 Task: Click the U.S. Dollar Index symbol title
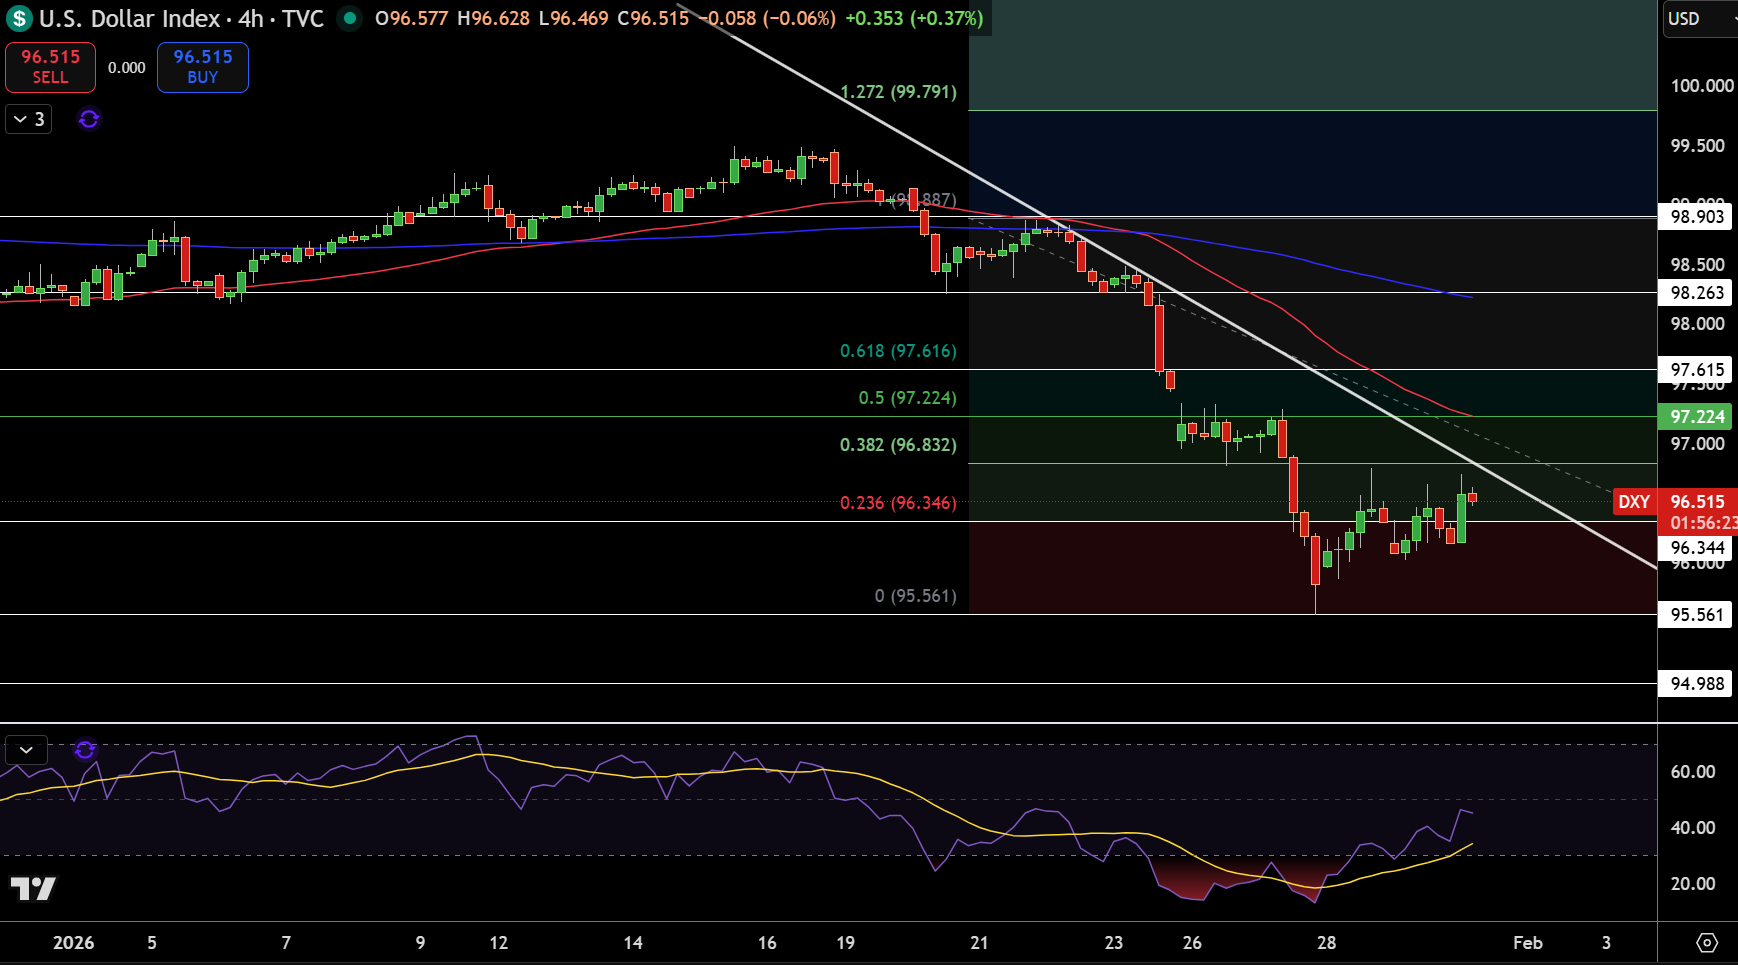tap(129, 19)
